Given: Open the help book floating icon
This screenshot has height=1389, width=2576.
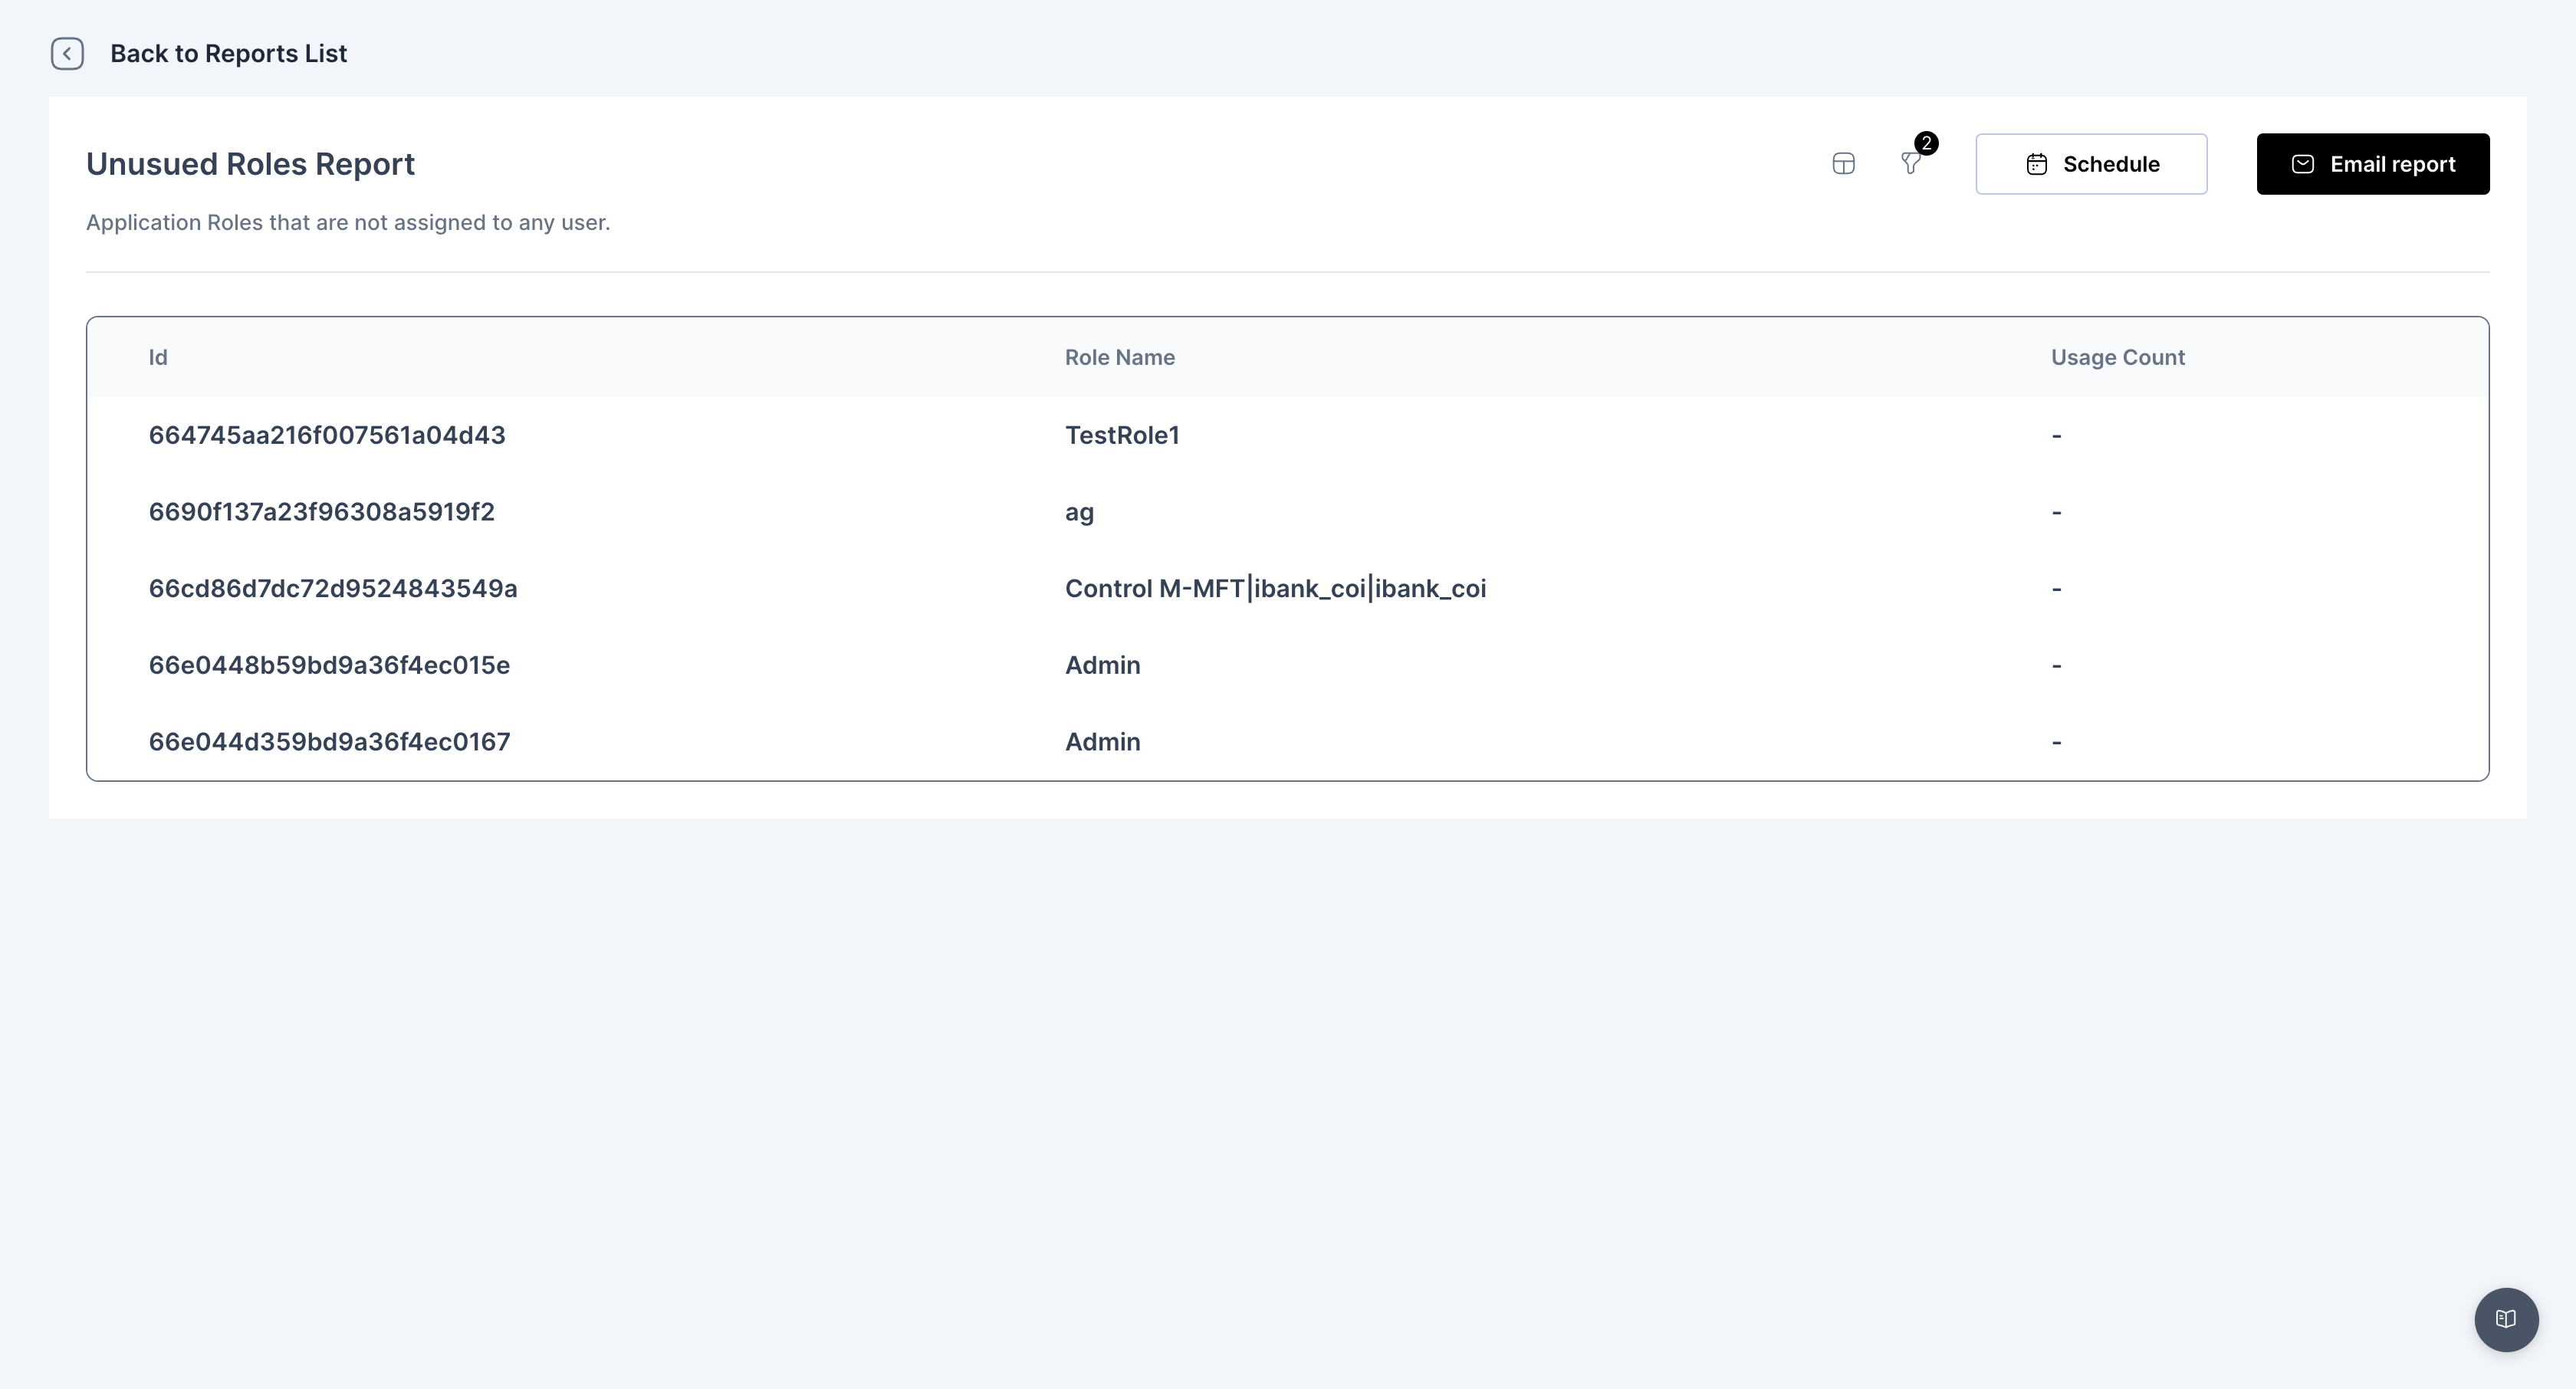Looking at the screenshot, I should pos(2505,1319).
